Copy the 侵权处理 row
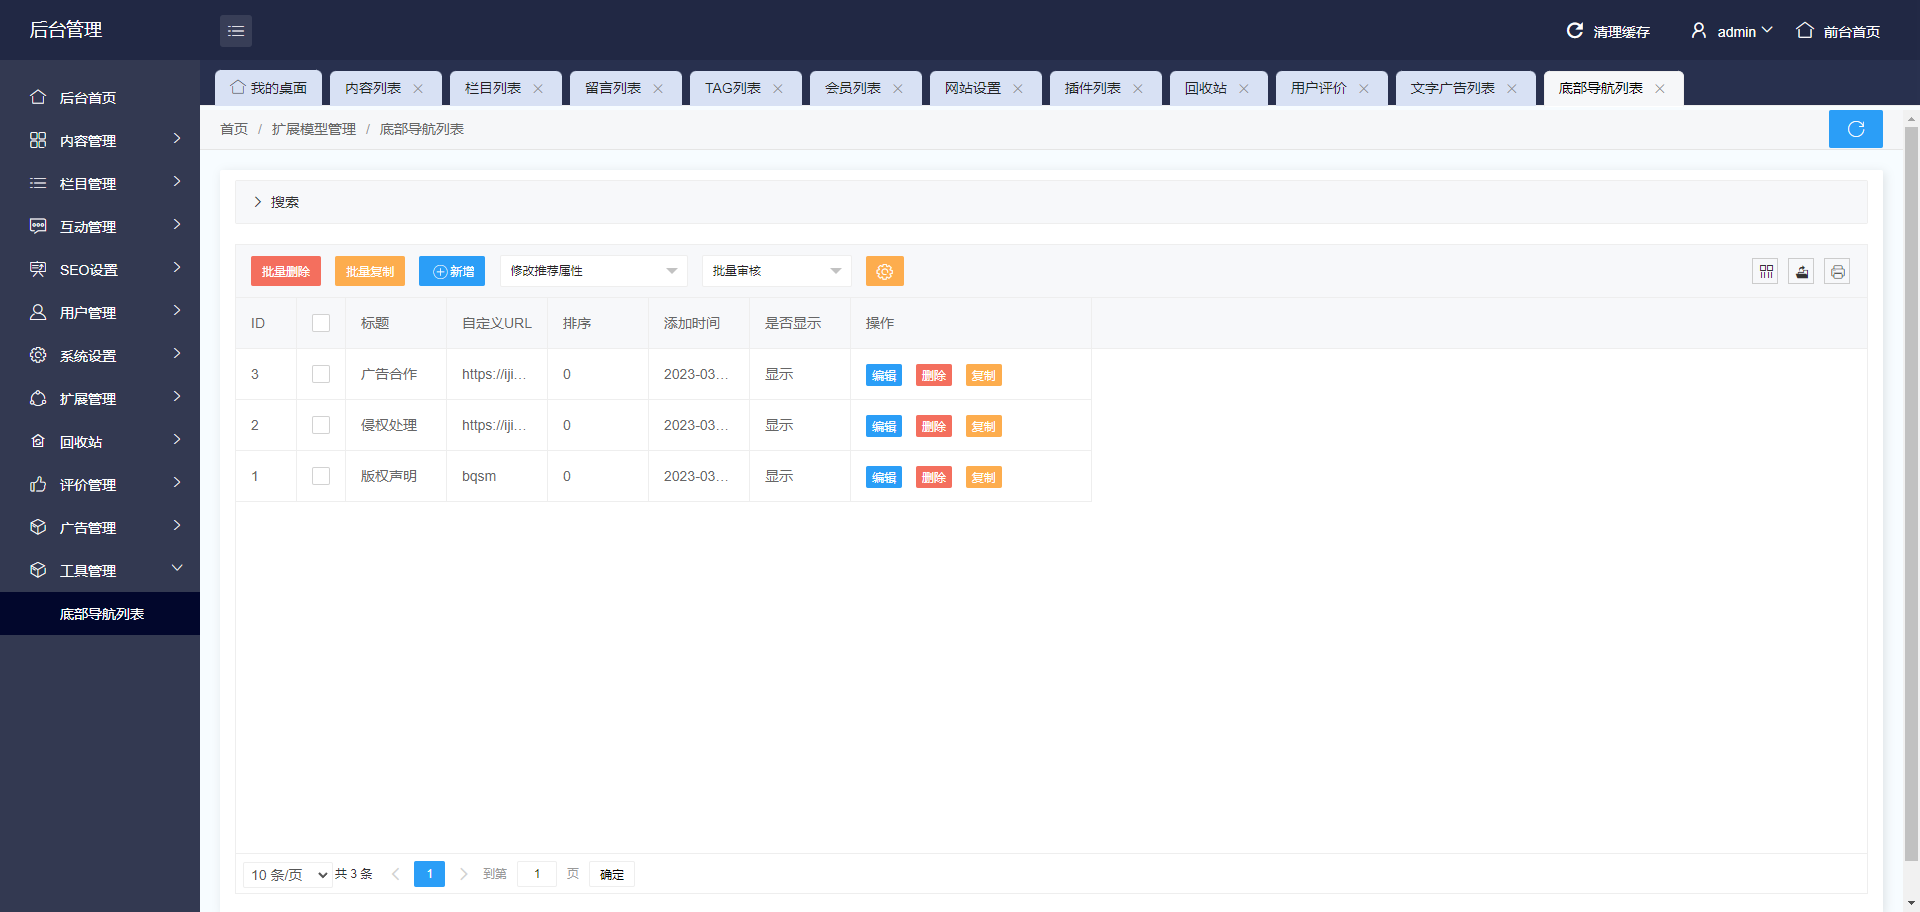This screenshot has width=1920, height=912. (984, 426)
